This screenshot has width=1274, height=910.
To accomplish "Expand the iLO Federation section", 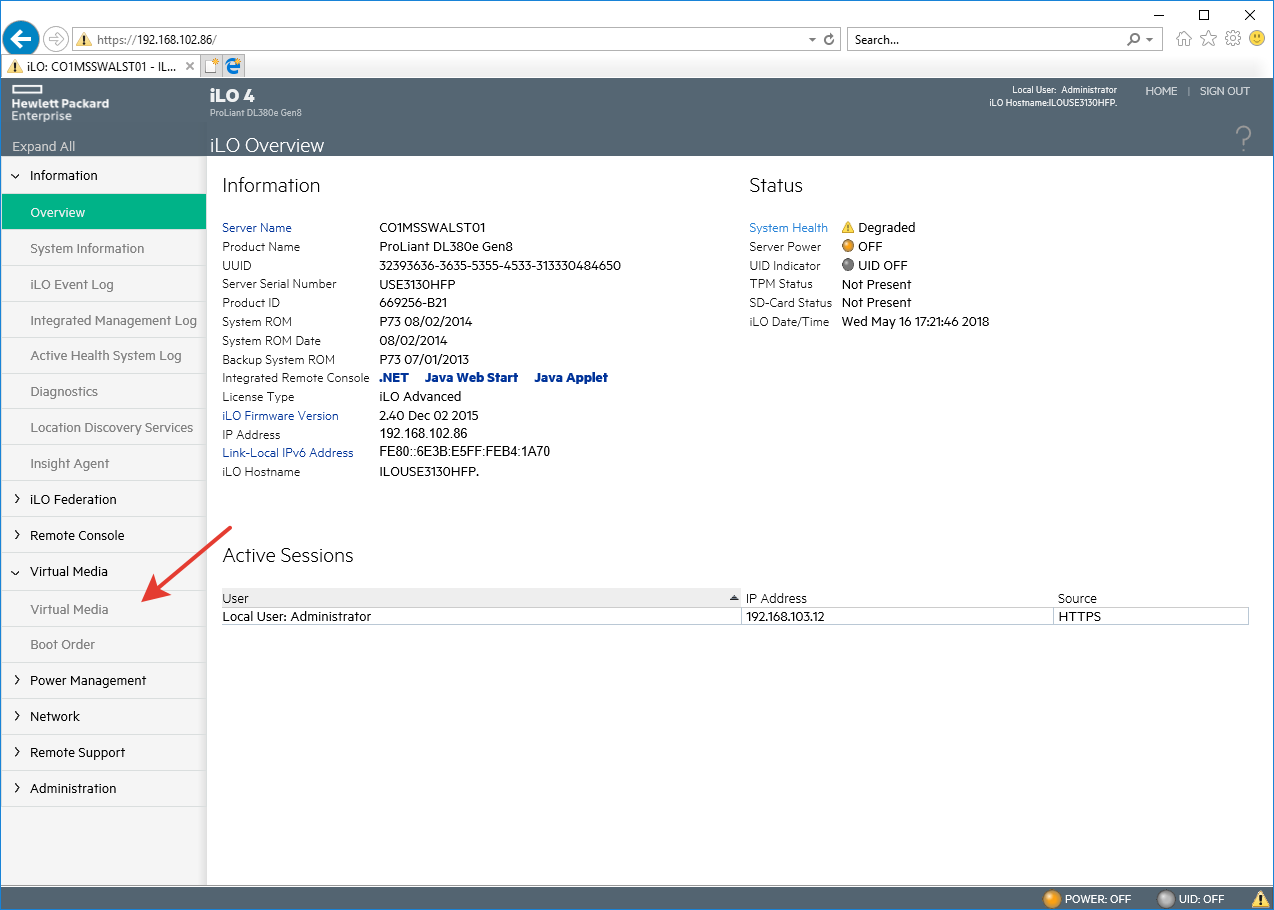I will [x=16, y=499].
